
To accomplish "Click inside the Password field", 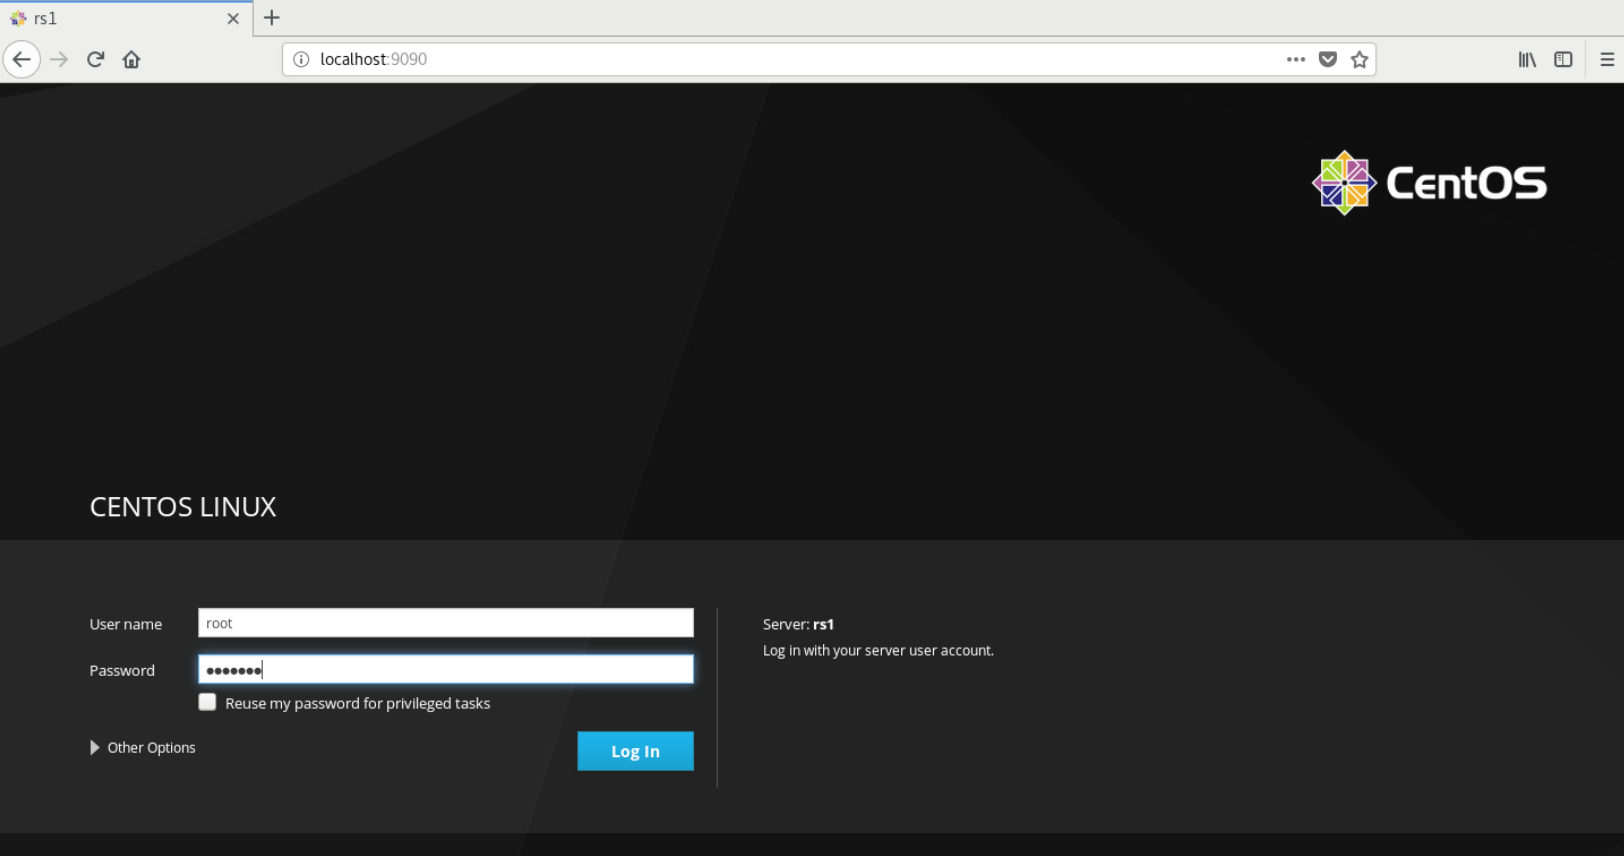I will tap(445, 670).
